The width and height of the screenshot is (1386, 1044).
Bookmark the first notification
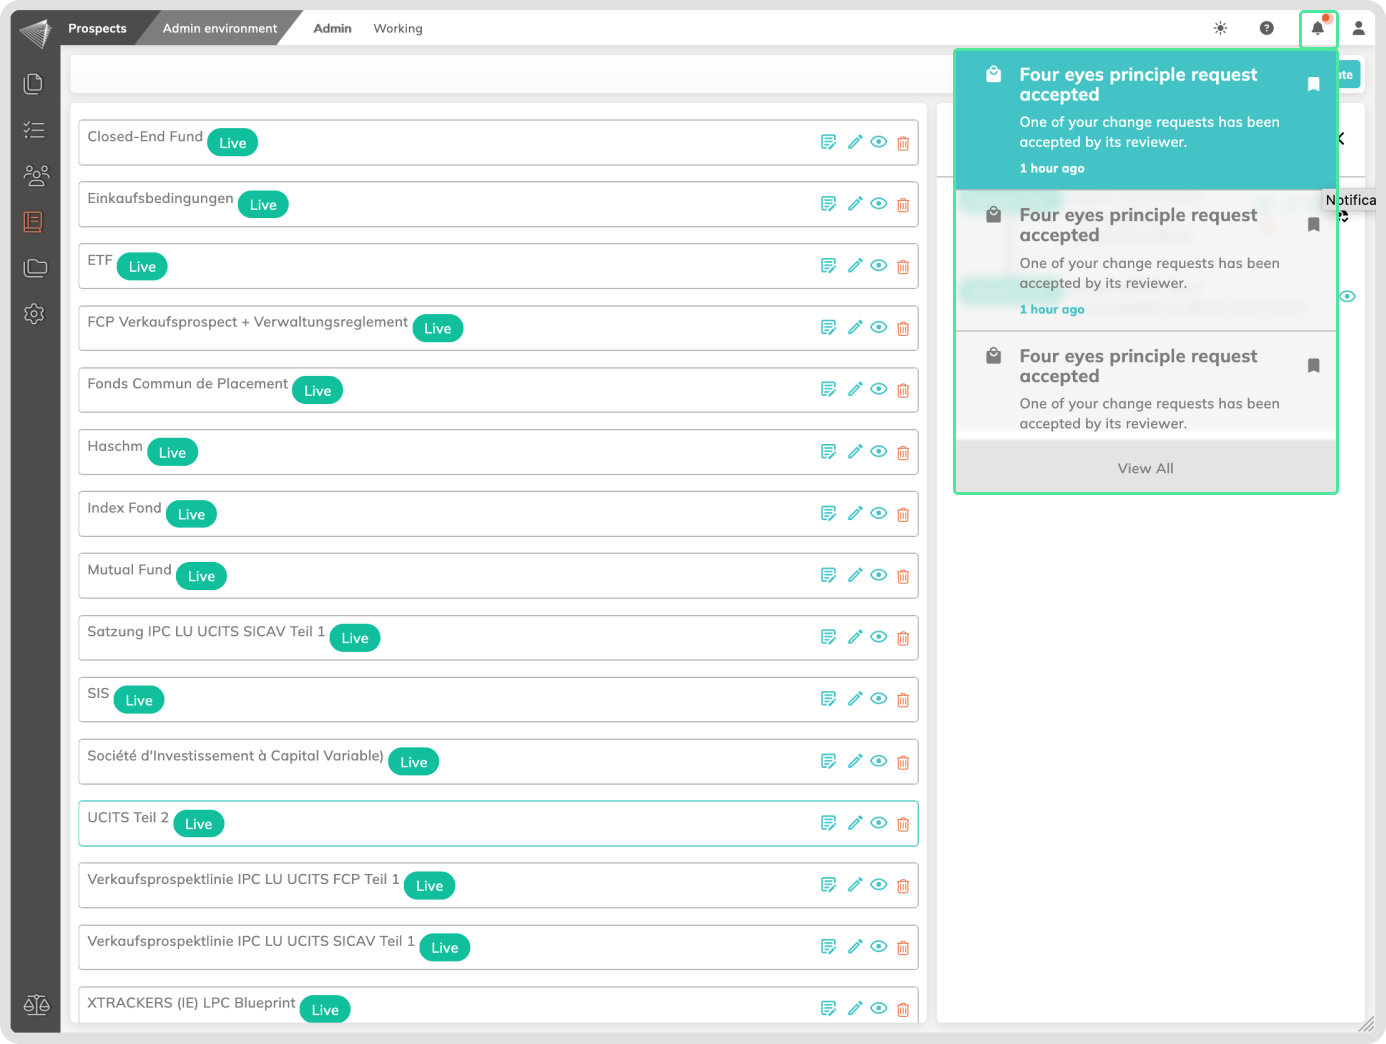click(1314, 85)
